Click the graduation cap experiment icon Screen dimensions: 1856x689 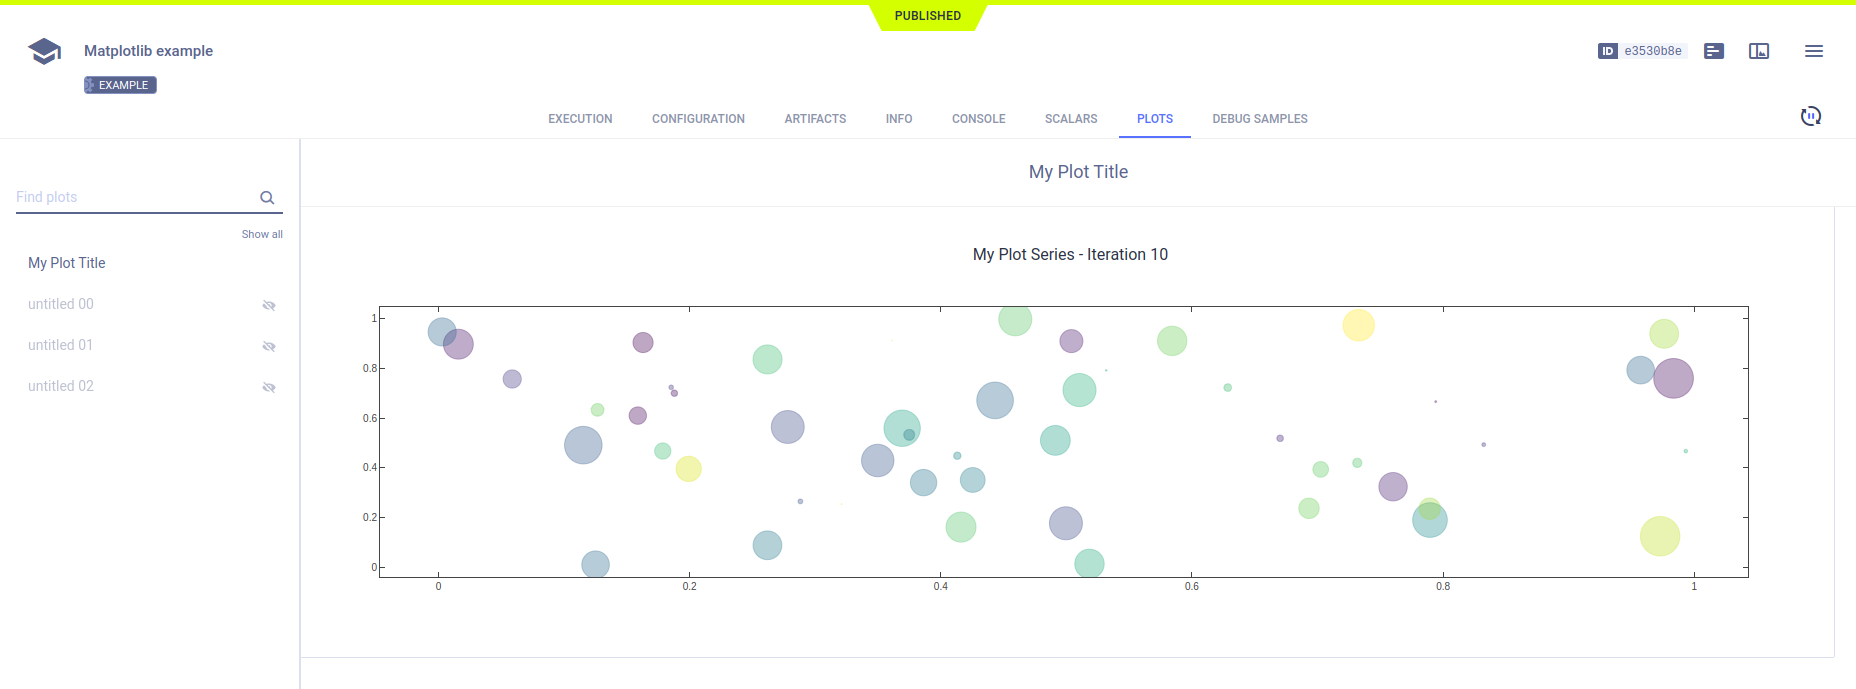point(45,51)
